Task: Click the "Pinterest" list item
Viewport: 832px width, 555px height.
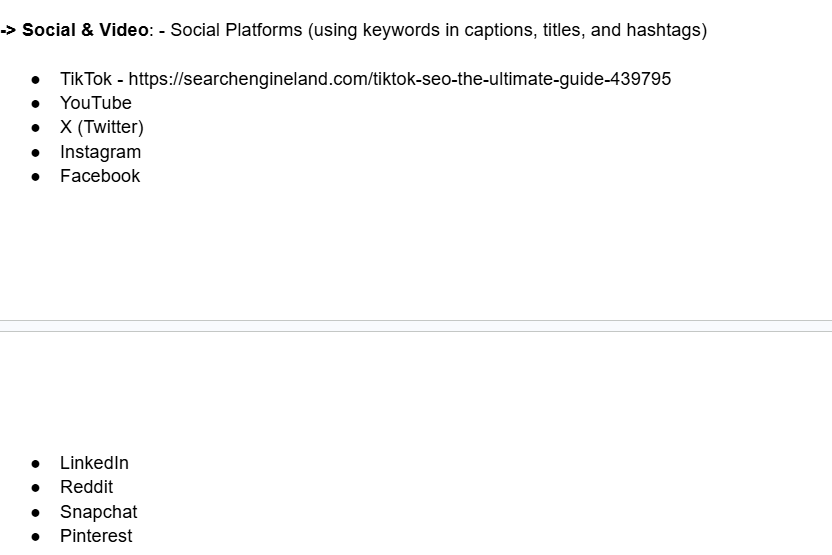Action: click(96, 536)
